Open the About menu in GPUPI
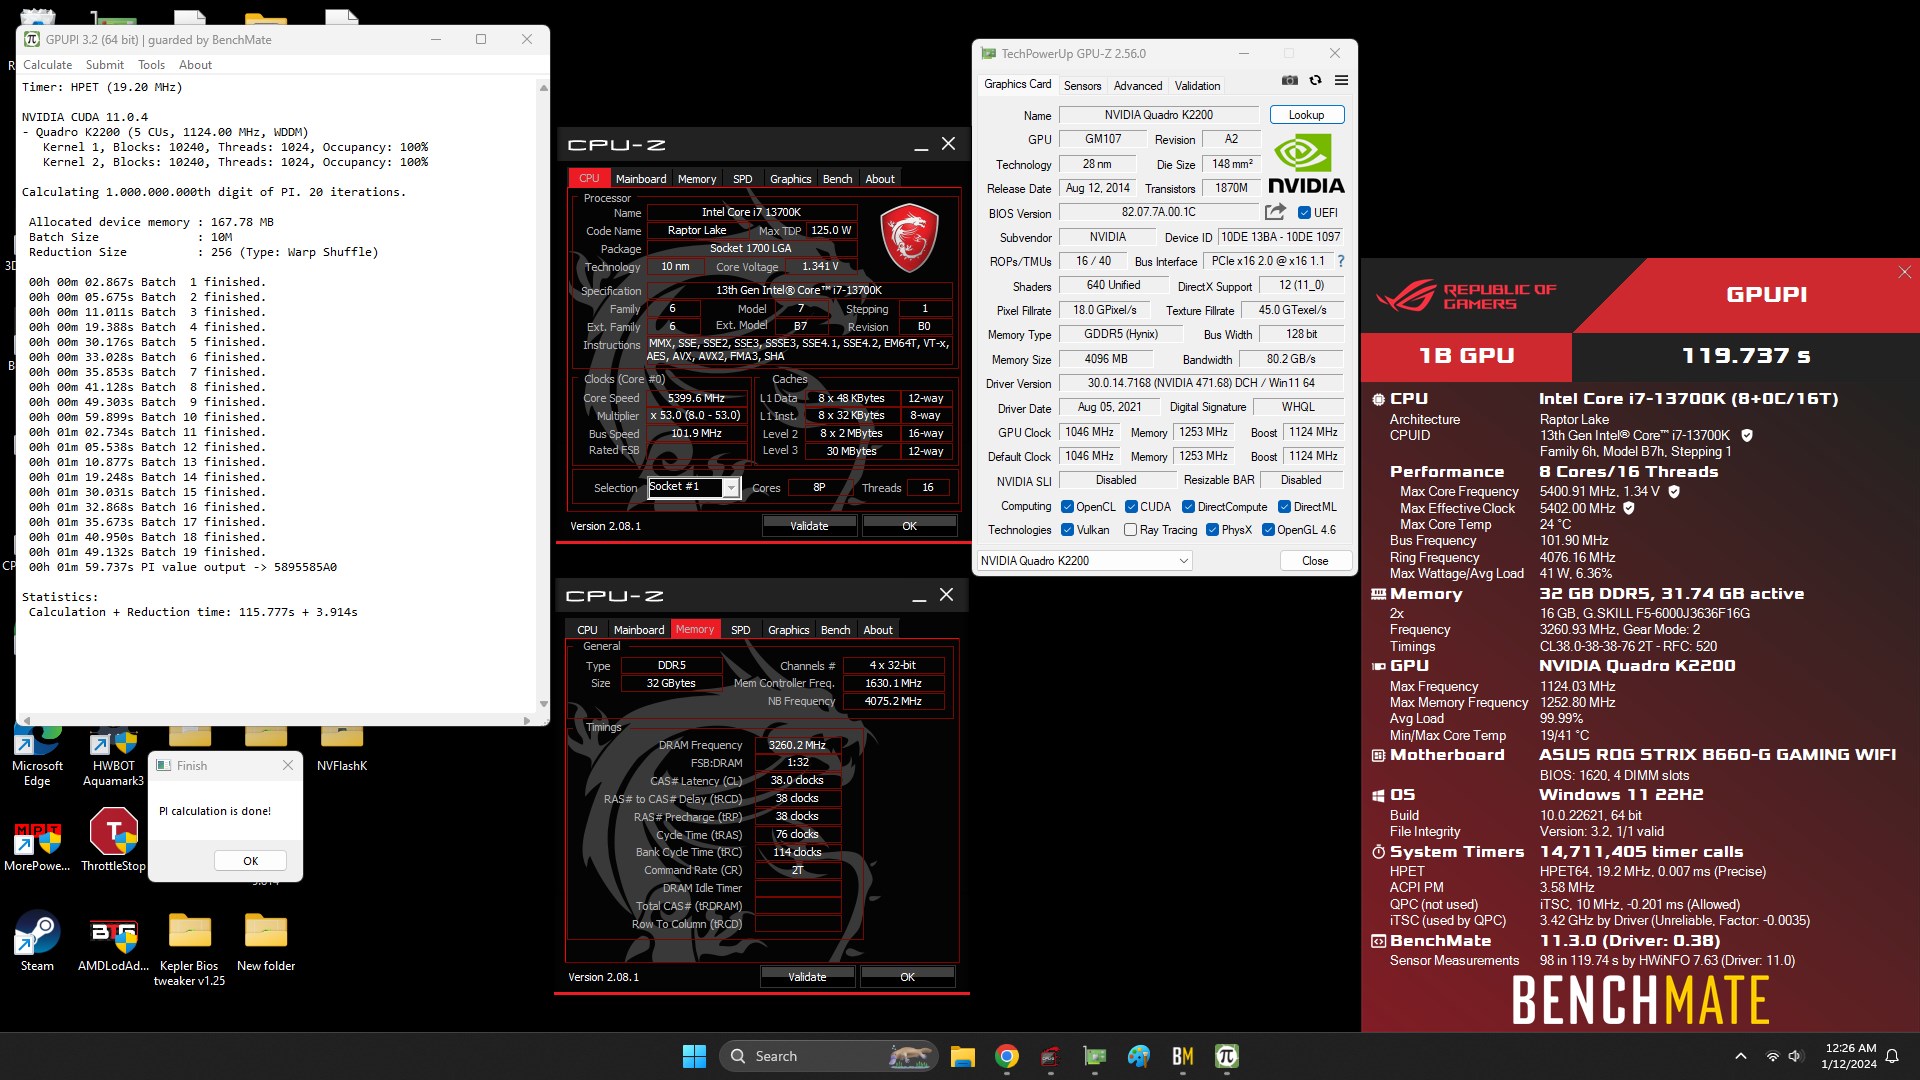Image resolution: width=1920 pixels, height=1080 pixels. pyautogui.click(x=195, y=65)
